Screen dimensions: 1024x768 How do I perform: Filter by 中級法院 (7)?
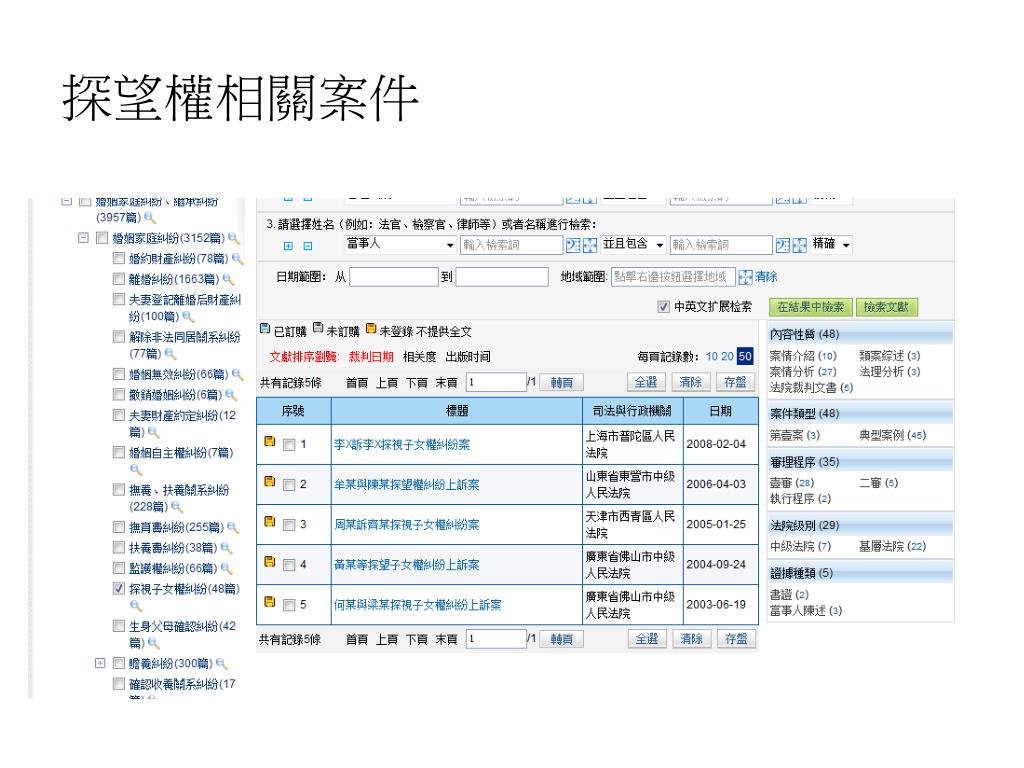click(x=800, y=547)
